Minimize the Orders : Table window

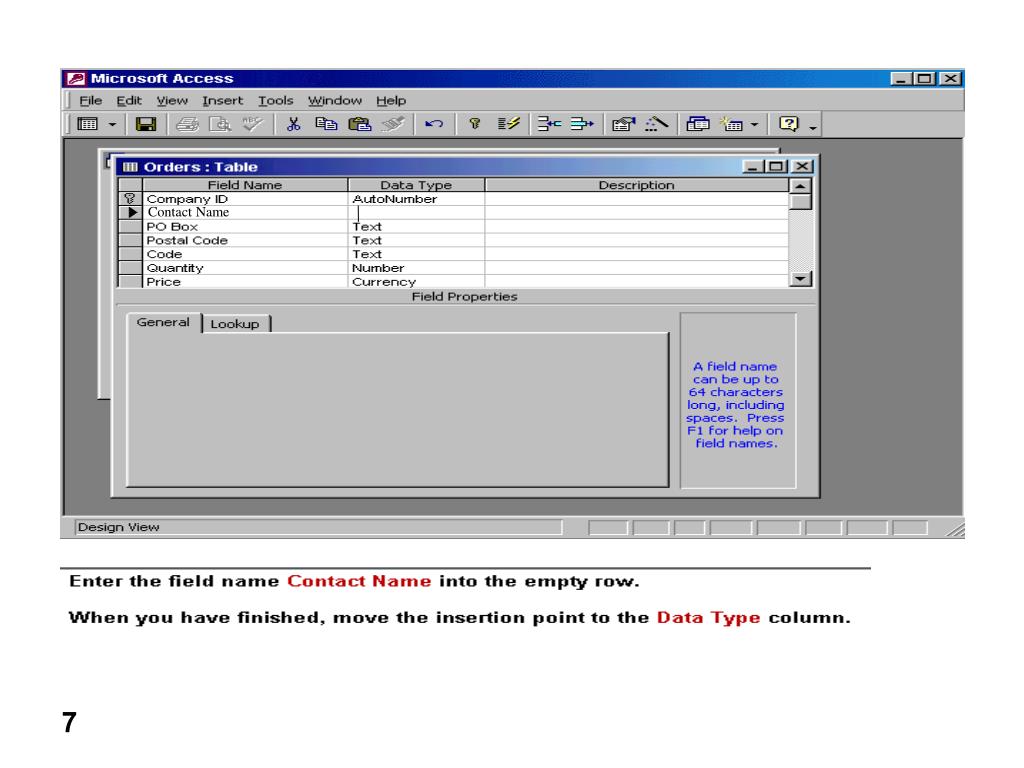754,167
